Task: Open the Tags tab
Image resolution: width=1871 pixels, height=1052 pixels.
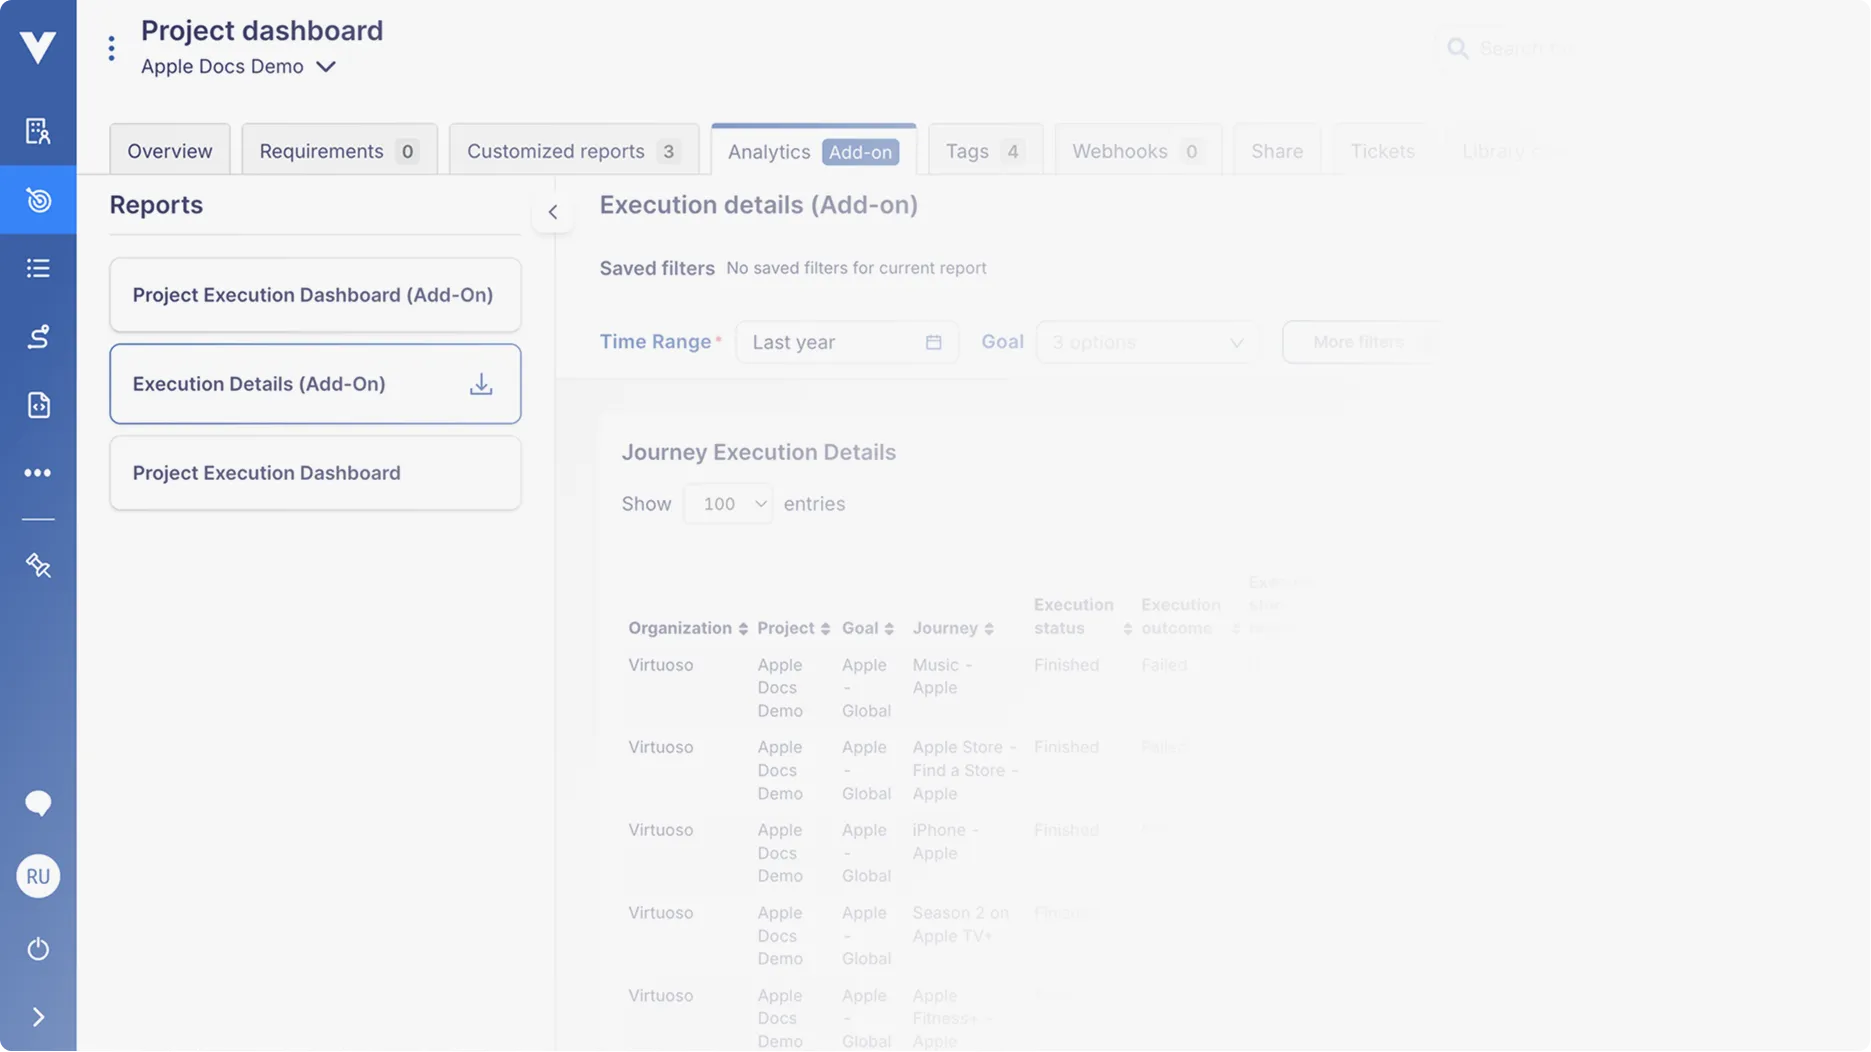Action: tap(985, 151)
